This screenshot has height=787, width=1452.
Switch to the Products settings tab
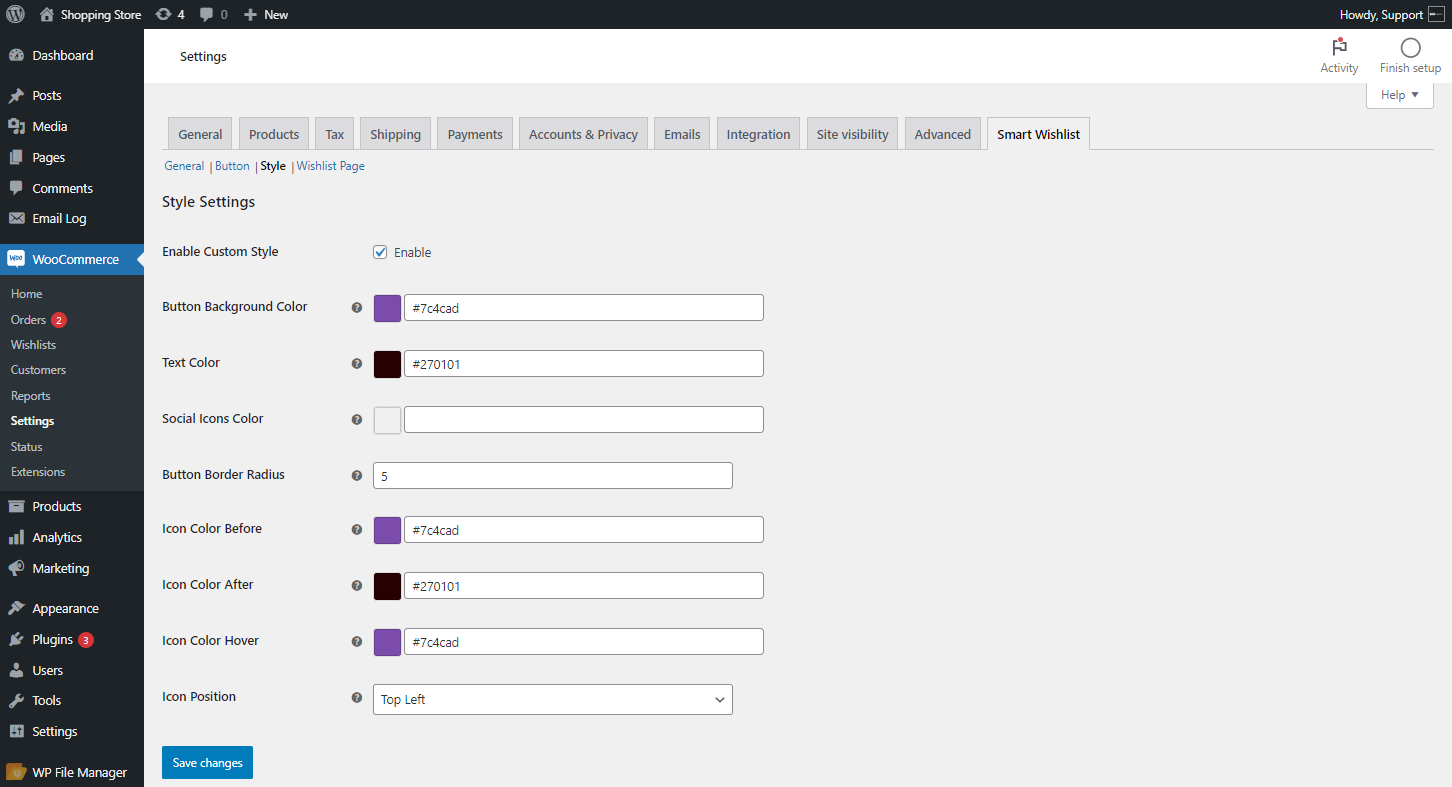click(274, 134)
